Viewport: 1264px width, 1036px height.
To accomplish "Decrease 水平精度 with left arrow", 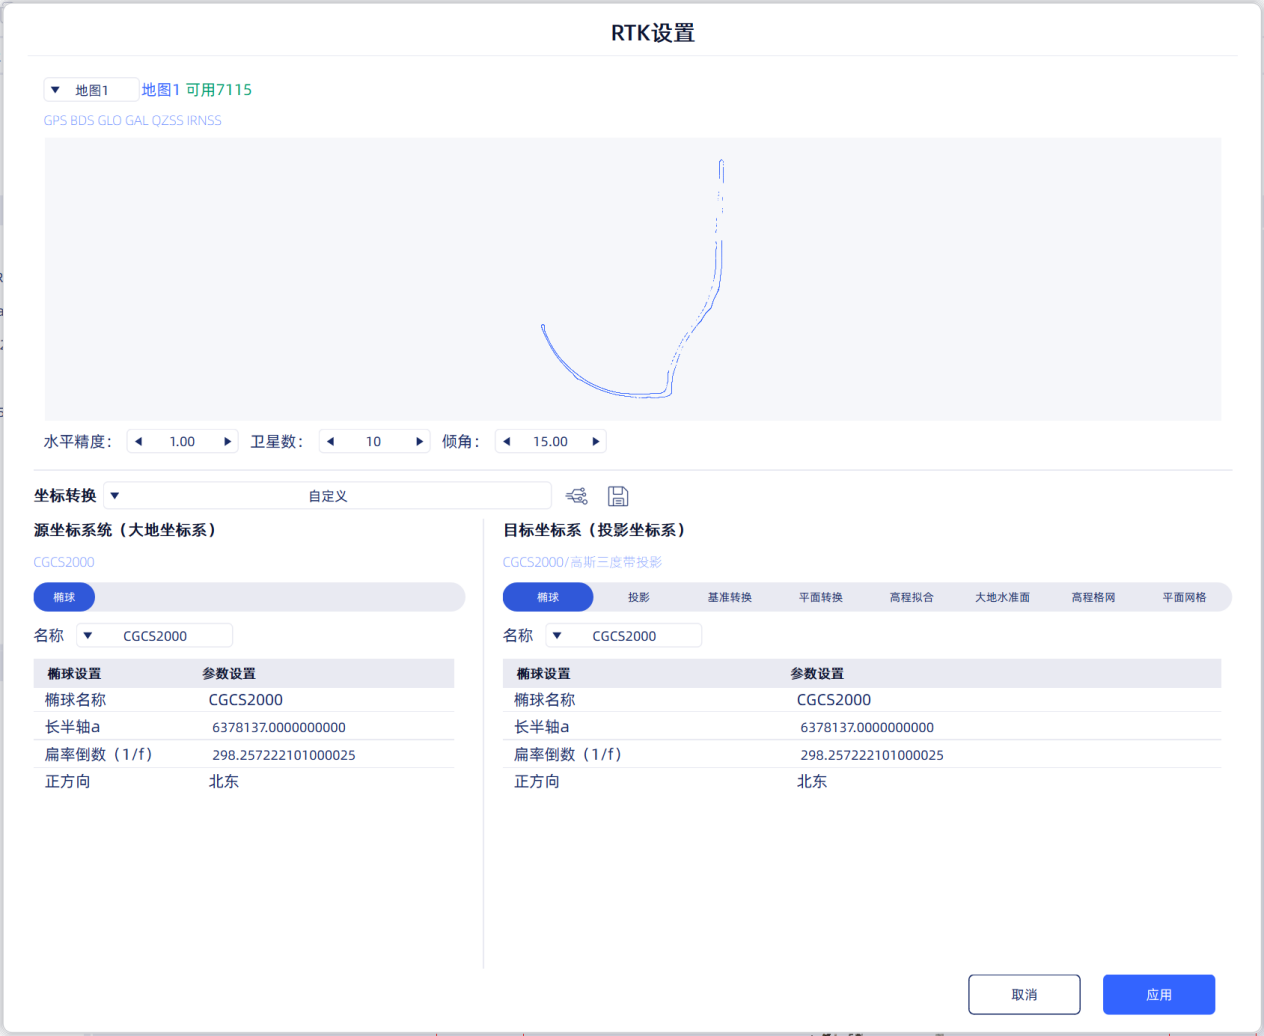I will (x=138, y=442).
